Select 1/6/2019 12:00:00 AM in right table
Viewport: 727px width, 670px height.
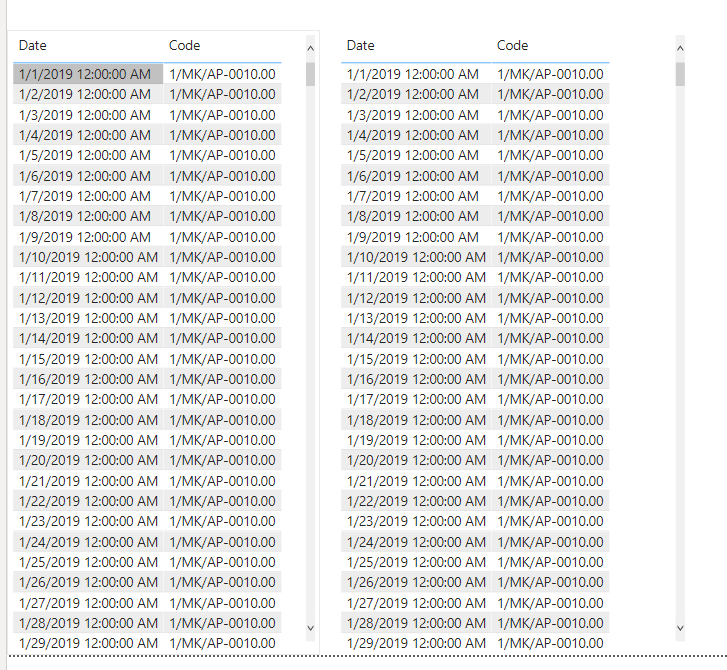coord(416,176)
